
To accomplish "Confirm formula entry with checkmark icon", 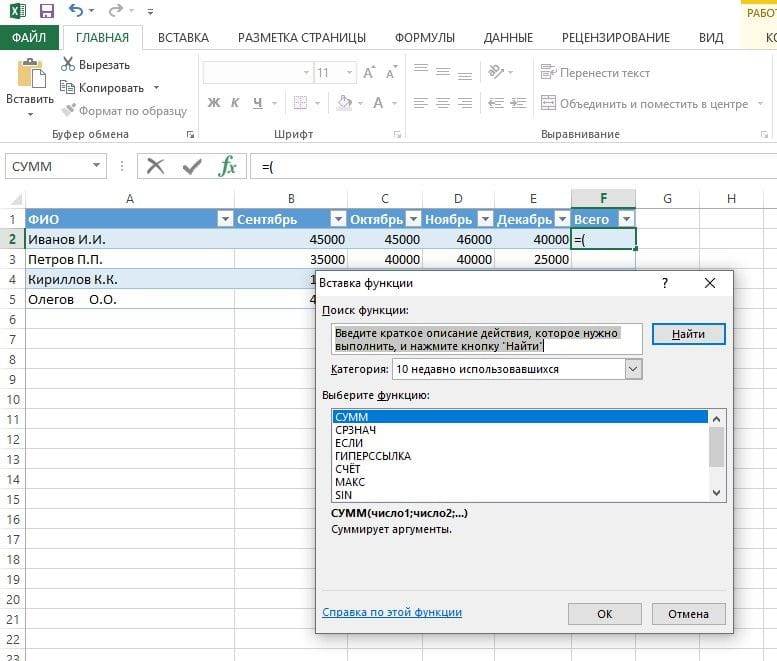I will point(192,166).
